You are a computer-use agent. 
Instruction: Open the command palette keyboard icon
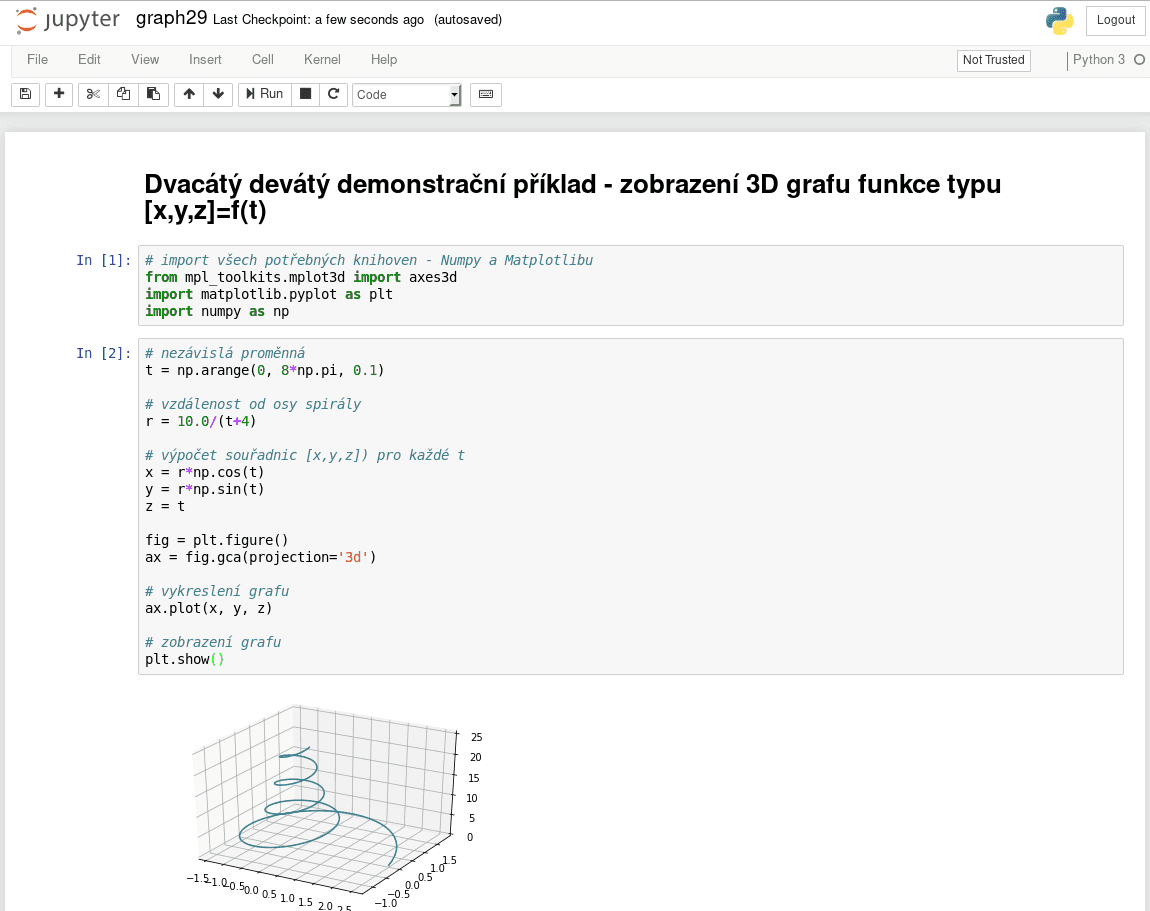tap(486, 95)
